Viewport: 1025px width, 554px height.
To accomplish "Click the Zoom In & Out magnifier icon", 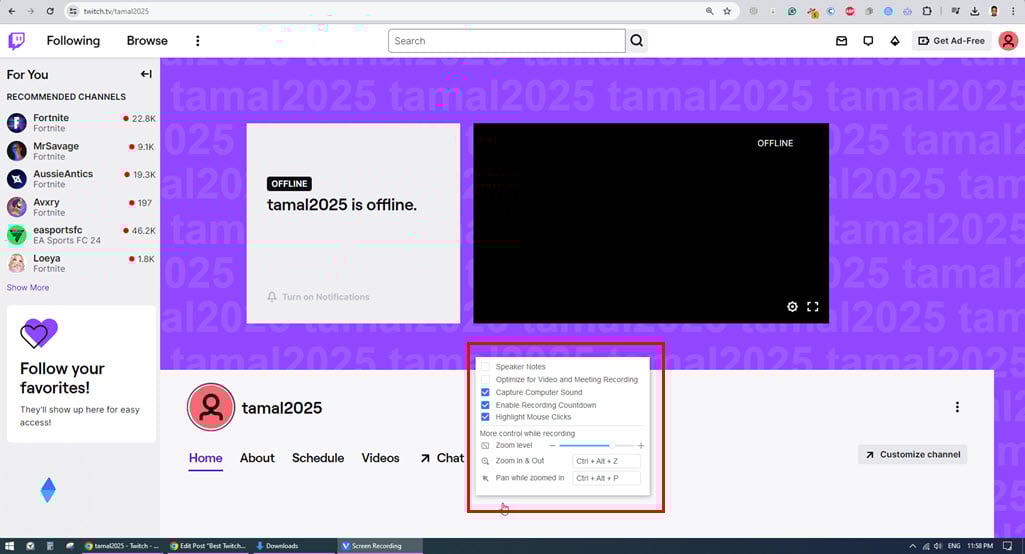I will pyautogui.click(x=485, y=461).
